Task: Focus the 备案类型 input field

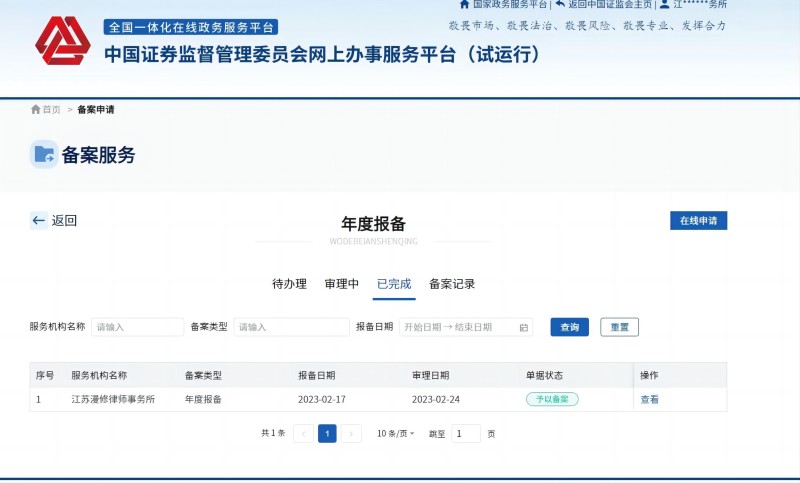Action: pyautogui.click(x=291, y=327)
